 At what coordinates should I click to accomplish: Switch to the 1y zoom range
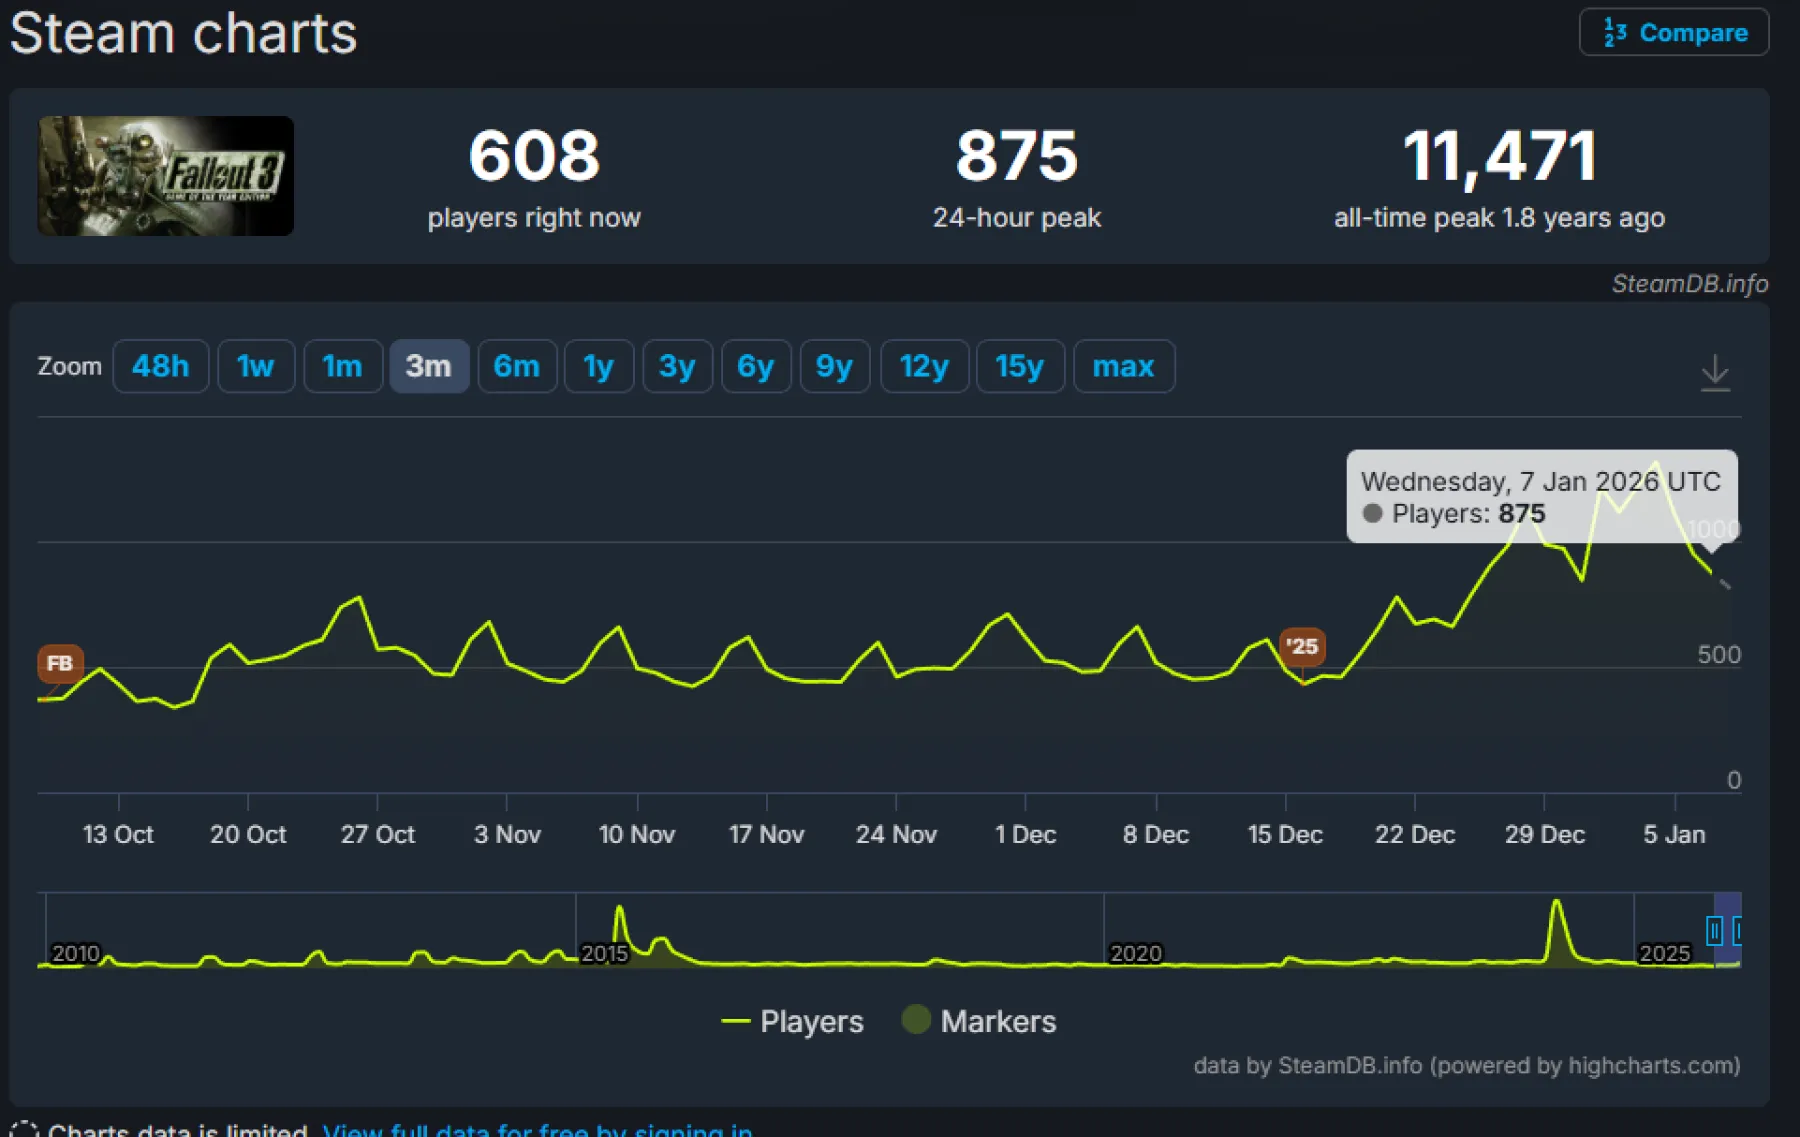pos(598,366)
